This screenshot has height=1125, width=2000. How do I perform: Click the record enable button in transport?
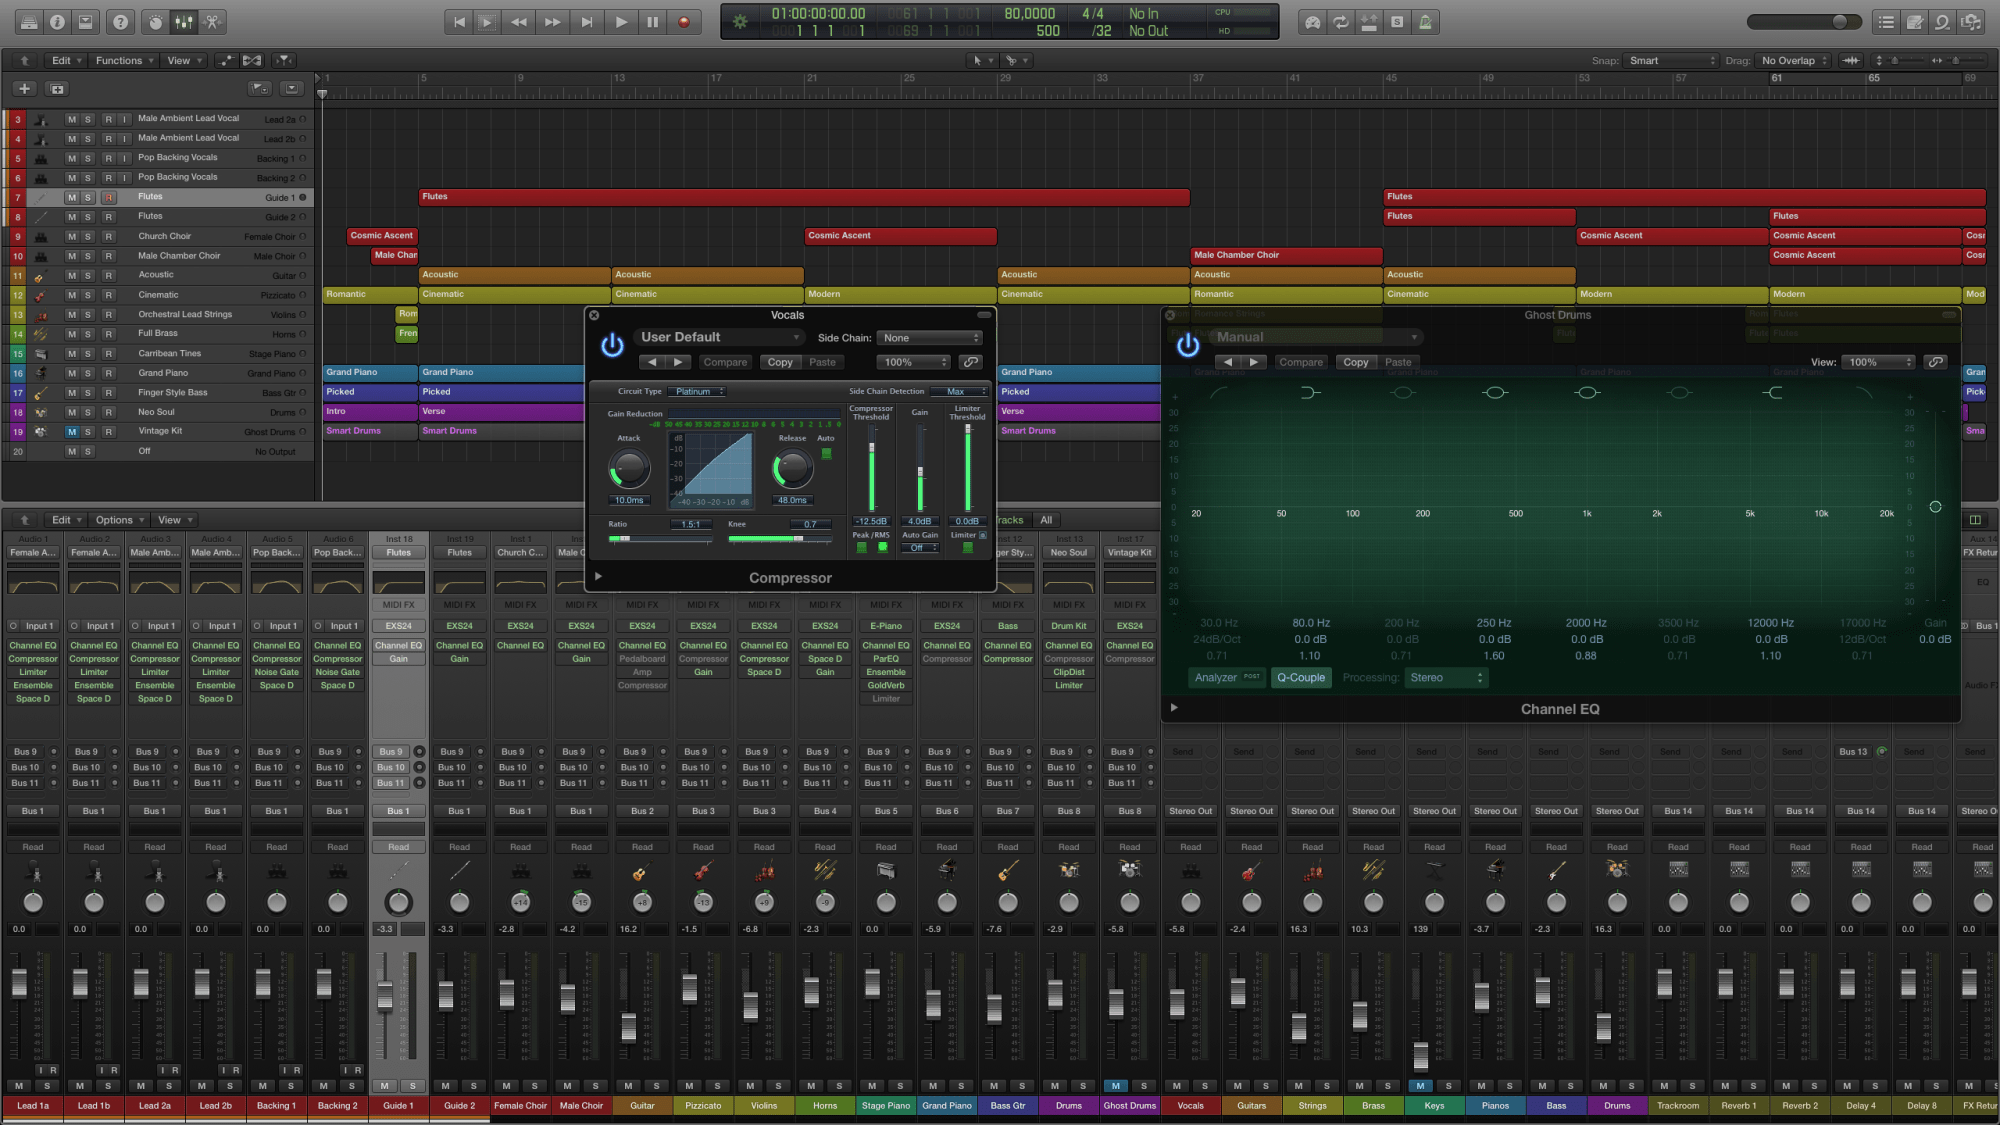(684, 21)
